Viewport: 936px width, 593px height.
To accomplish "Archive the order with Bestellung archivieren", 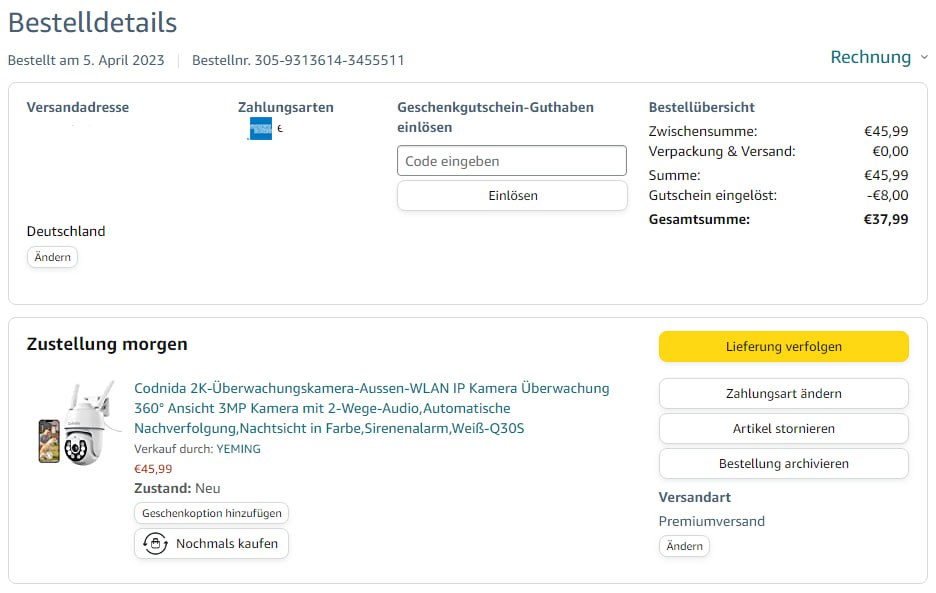I will click(x=783, y=464).
